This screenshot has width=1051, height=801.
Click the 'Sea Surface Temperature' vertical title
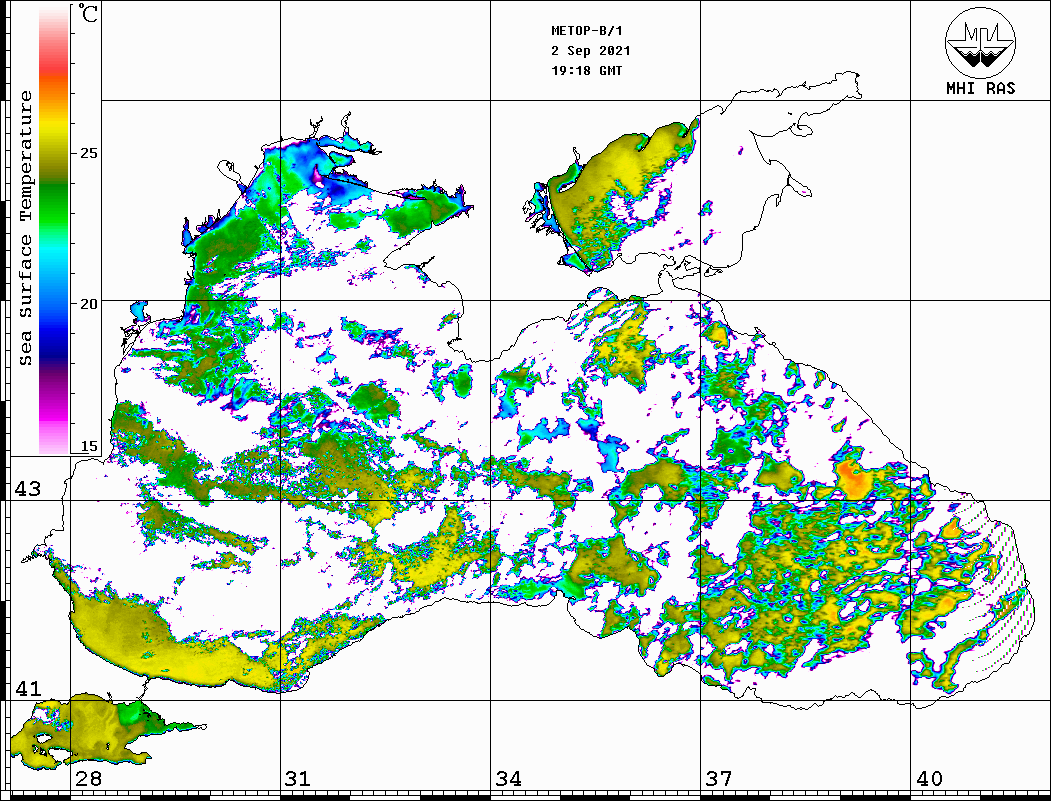(25, 229)
